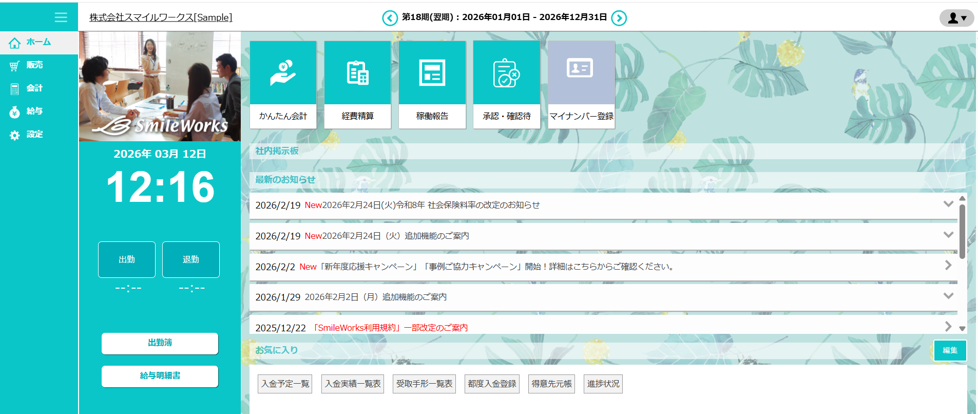Expand the 社会保険料率の改定 notice
978x414 pixels.
click(x=948, y=204)
